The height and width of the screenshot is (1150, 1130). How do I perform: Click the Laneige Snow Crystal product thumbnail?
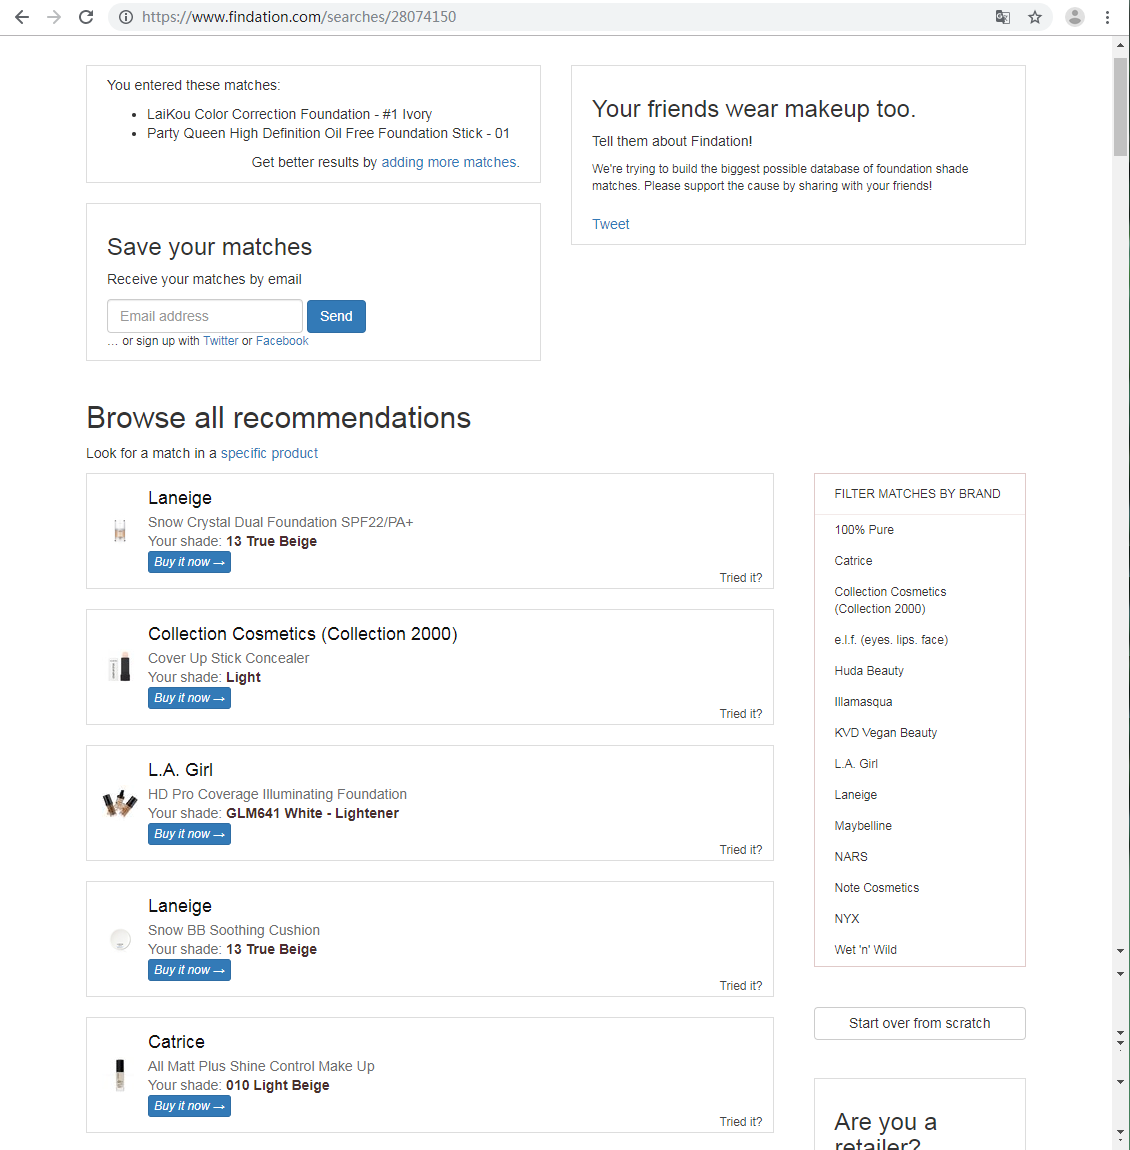(120, 530)
